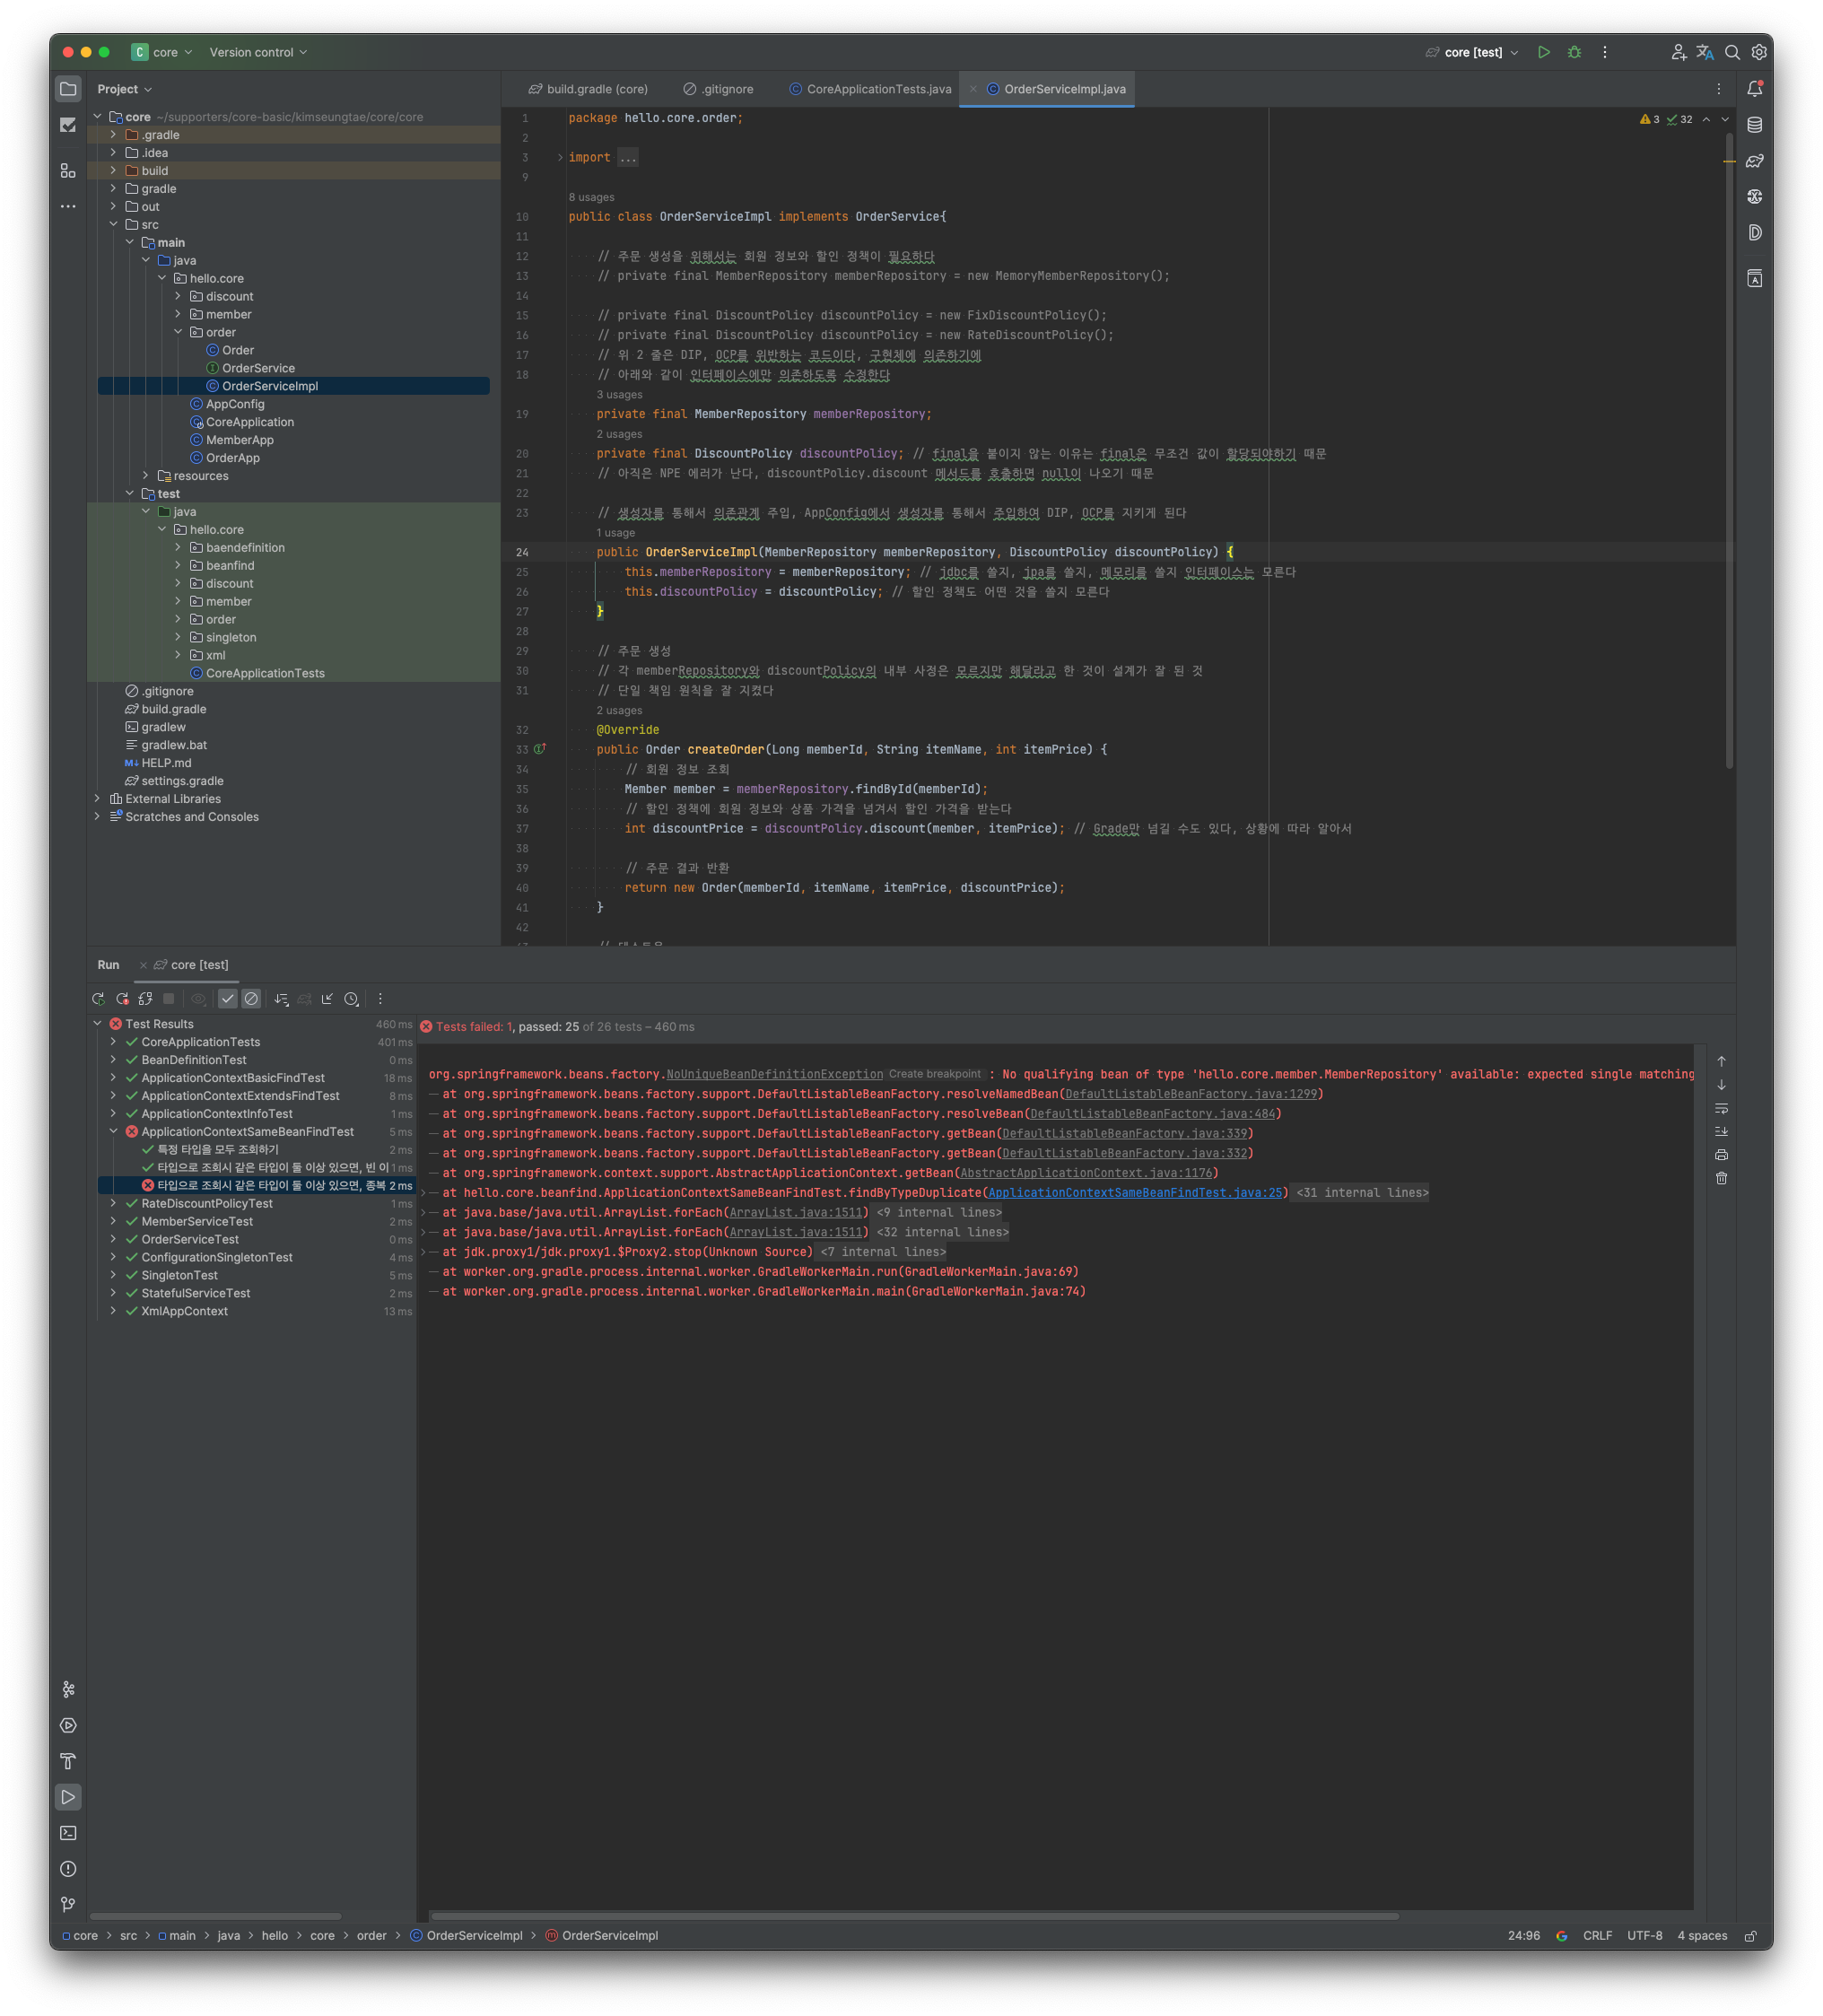Start debugging with the bug icon
This screenshot has width=1823, height=2016.
coord(1574,52)
